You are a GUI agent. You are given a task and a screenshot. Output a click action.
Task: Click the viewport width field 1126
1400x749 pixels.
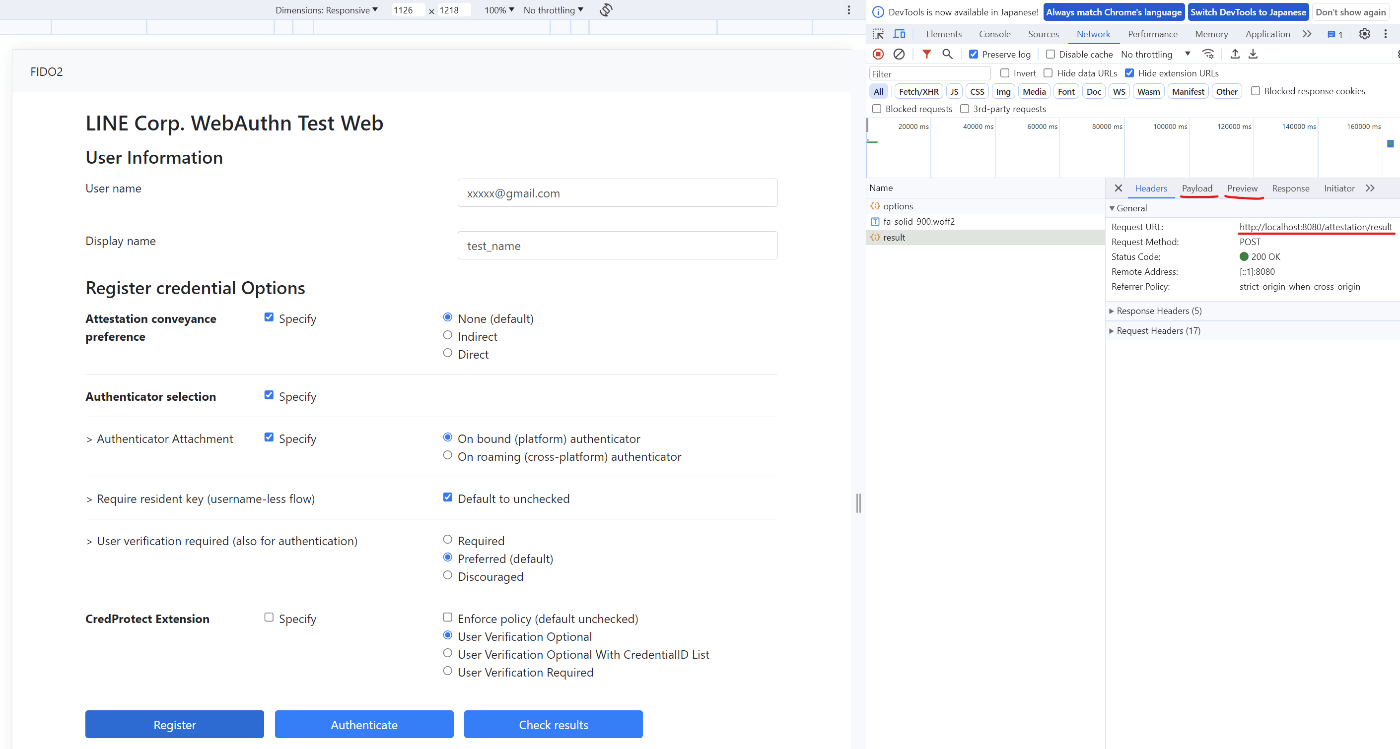click(x=407, y=10)
